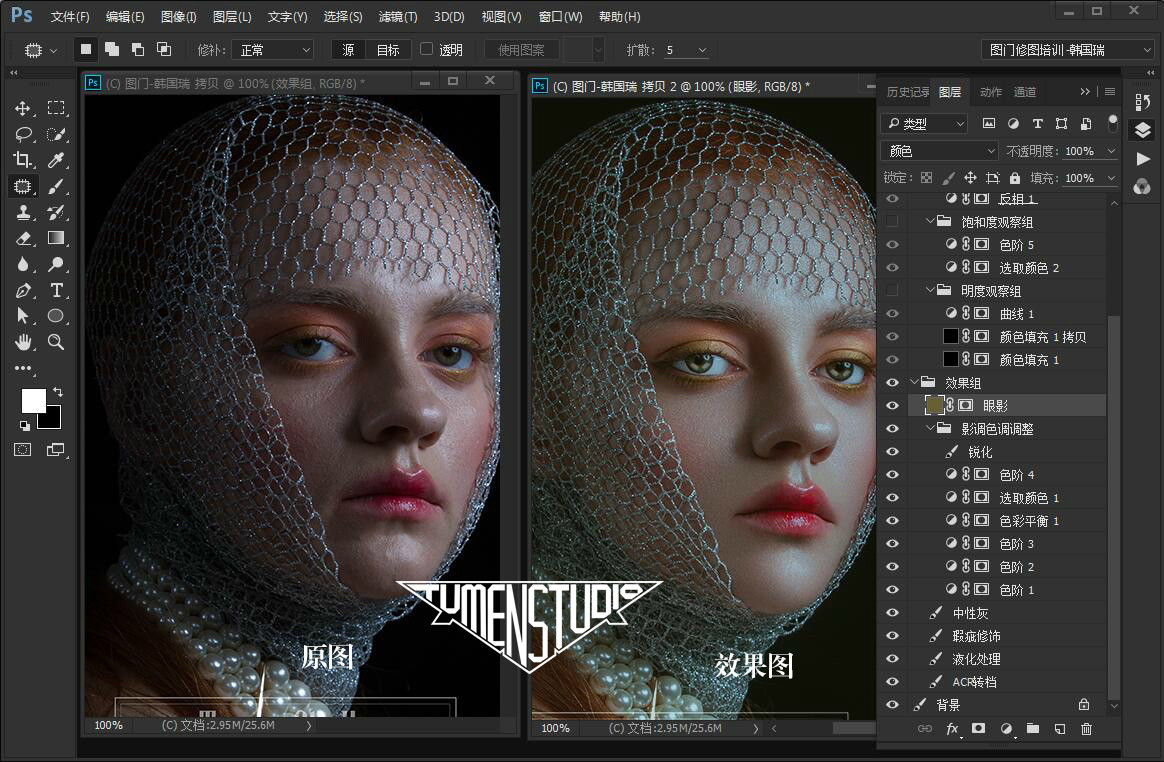The height and width of the screenshot is (762, 1164).
Task: Select the Eyedropper tool
Action: tap(56, 160)
